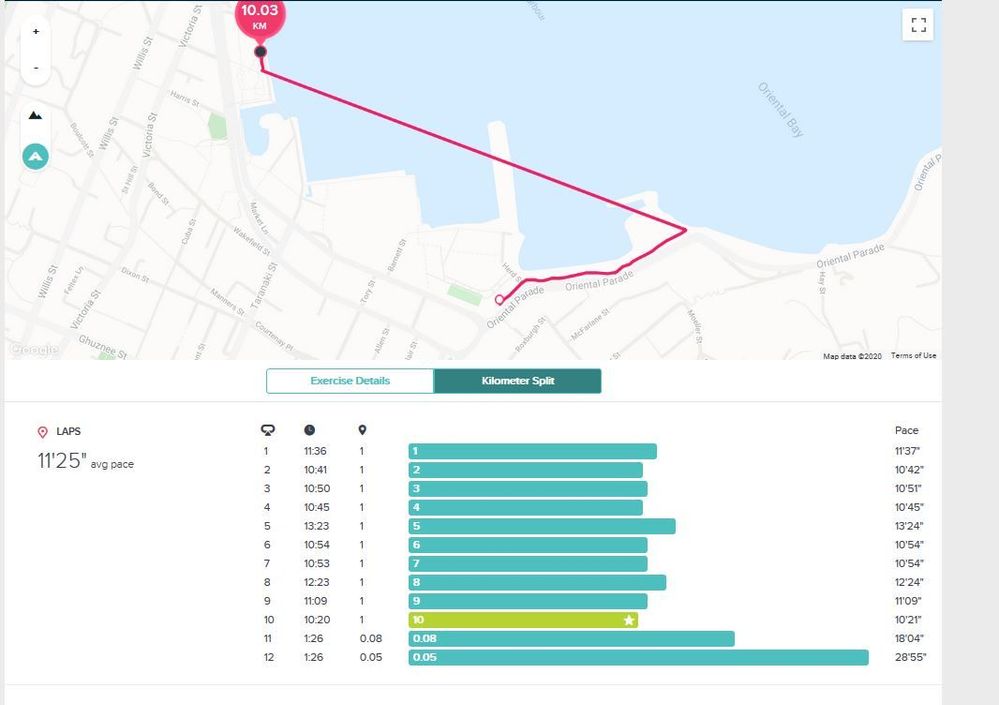Click the clock time column icon

pos(309,430)
